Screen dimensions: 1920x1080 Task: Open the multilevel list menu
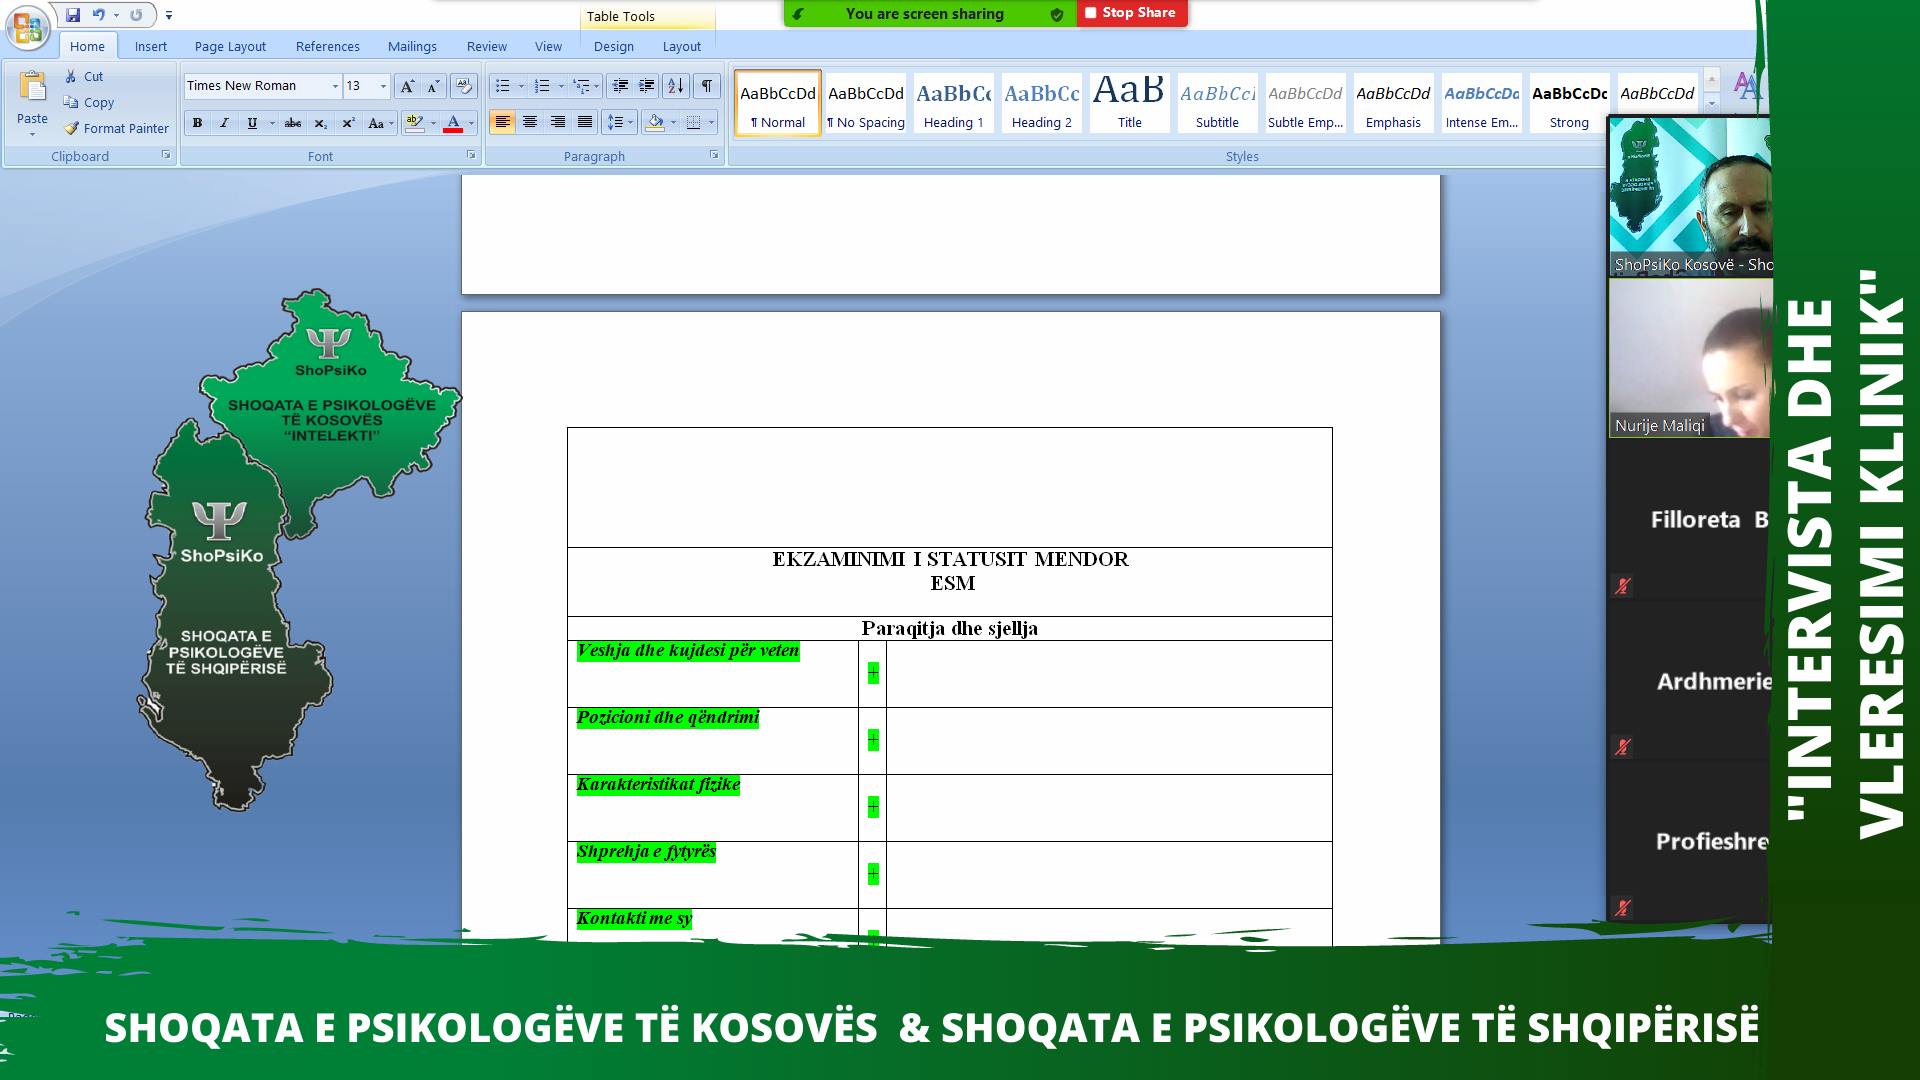(x=586, y=86)
